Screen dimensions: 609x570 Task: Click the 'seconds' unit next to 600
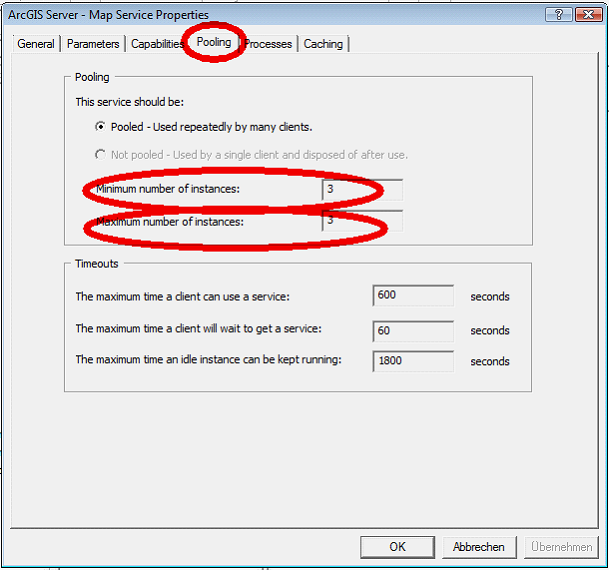tap(490, 297)
